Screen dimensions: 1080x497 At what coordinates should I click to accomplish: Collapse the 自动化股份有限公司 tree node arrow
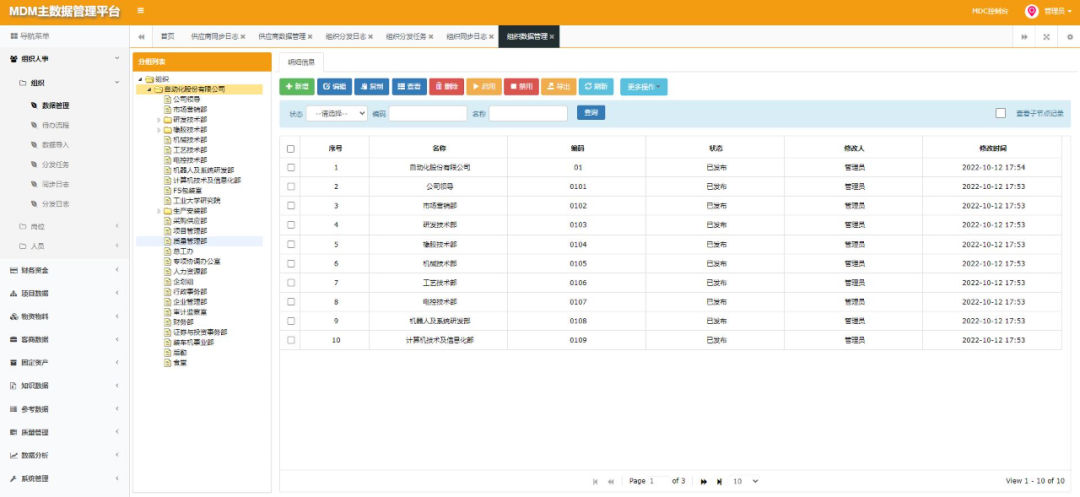coord(149,89)
